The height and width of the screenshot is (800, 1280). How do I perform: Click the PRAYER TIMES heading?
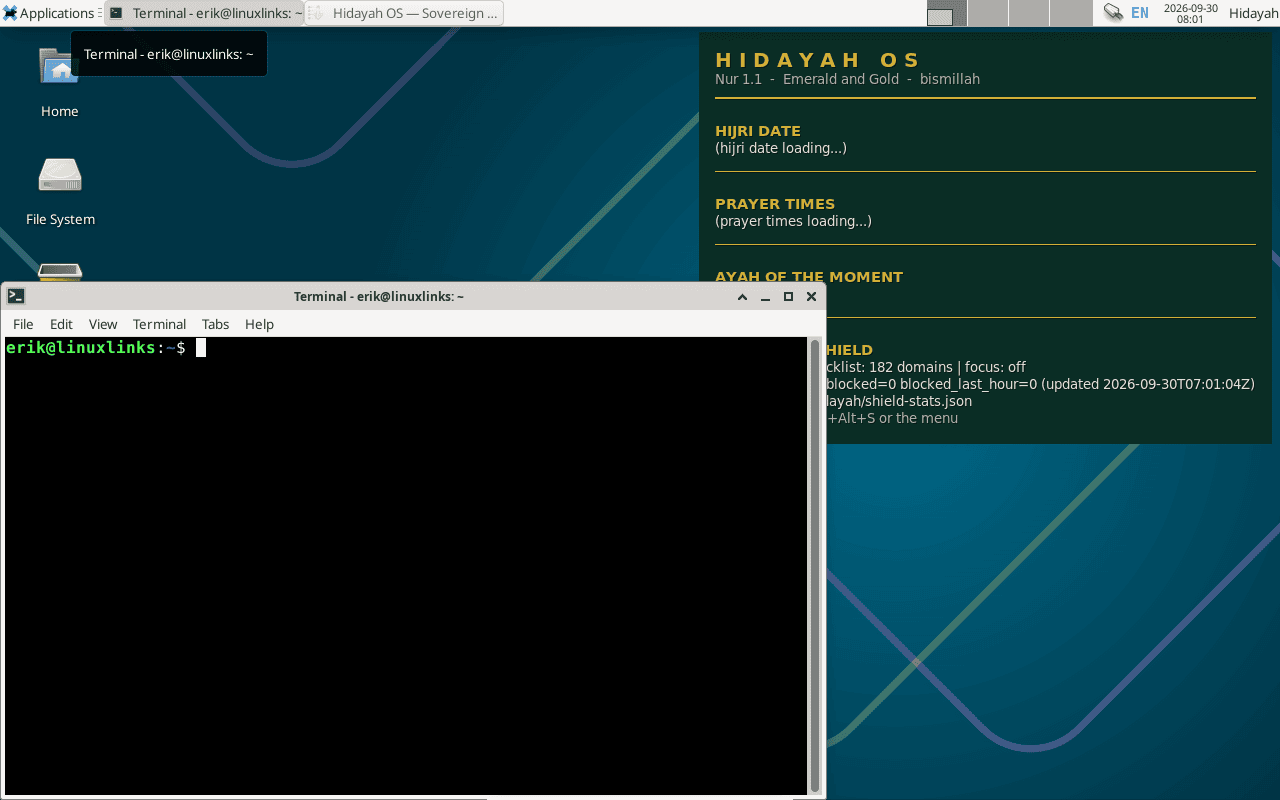coord(775,204)
